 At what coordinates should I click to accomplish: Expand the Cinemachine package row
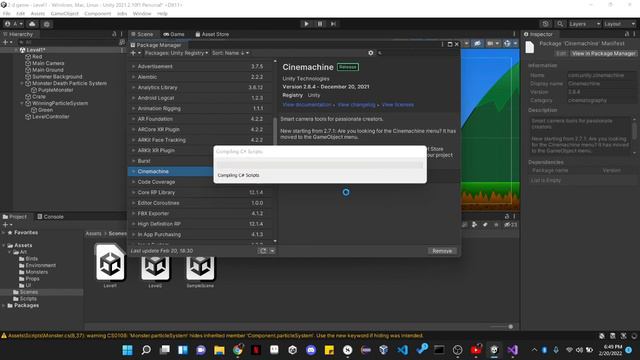pyautogui.click(x=133, y=171)
